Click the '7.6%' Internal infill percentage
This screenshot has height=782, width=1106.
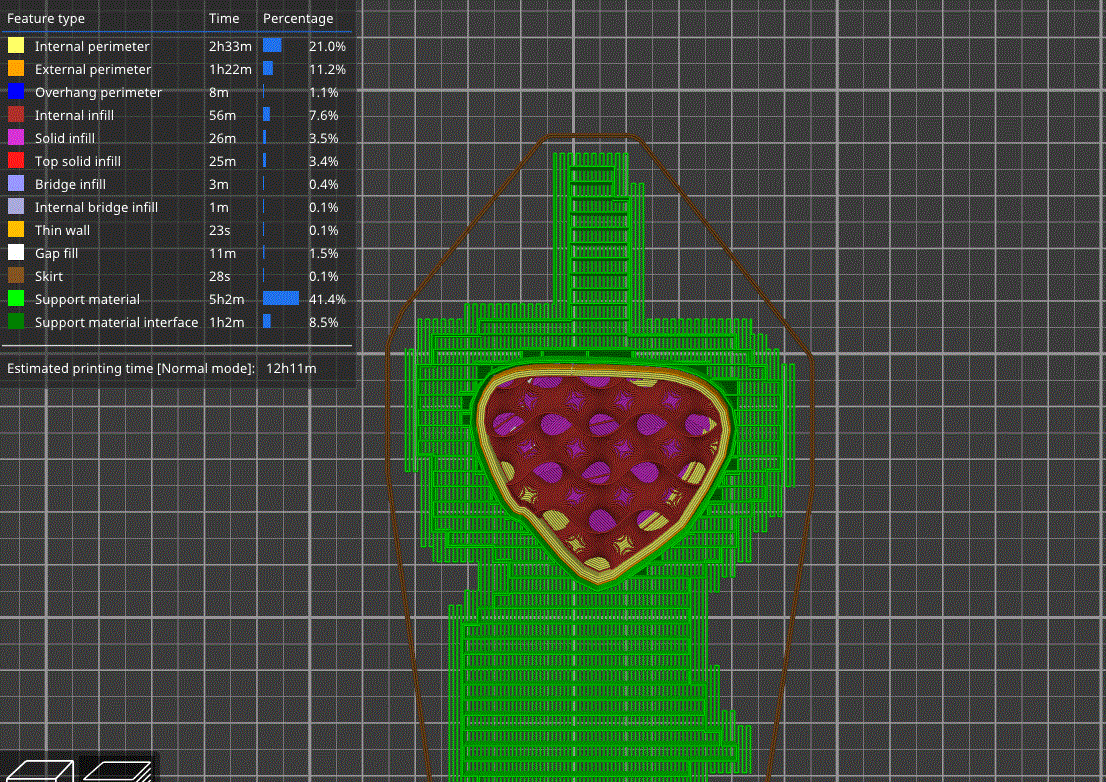click(323, 115)
